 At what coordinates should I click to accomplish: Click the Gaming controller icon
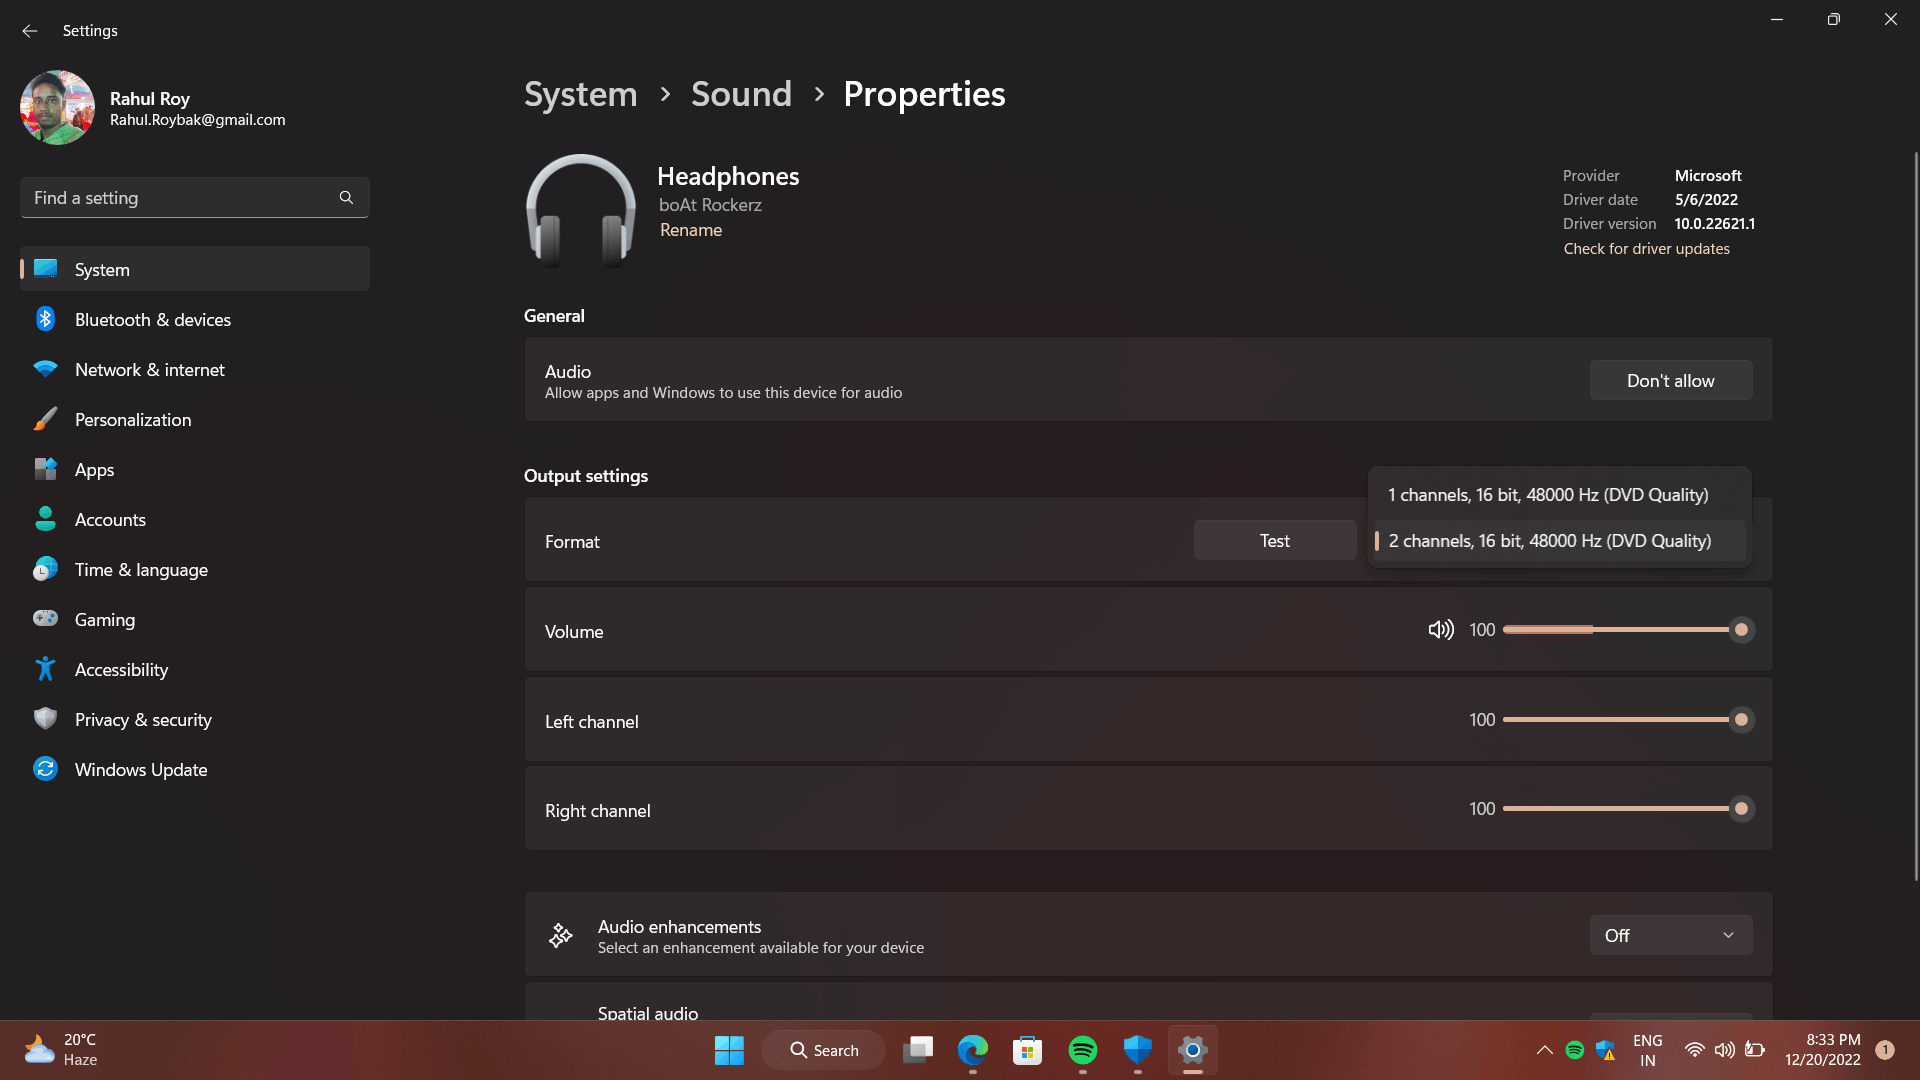[46, 619]
